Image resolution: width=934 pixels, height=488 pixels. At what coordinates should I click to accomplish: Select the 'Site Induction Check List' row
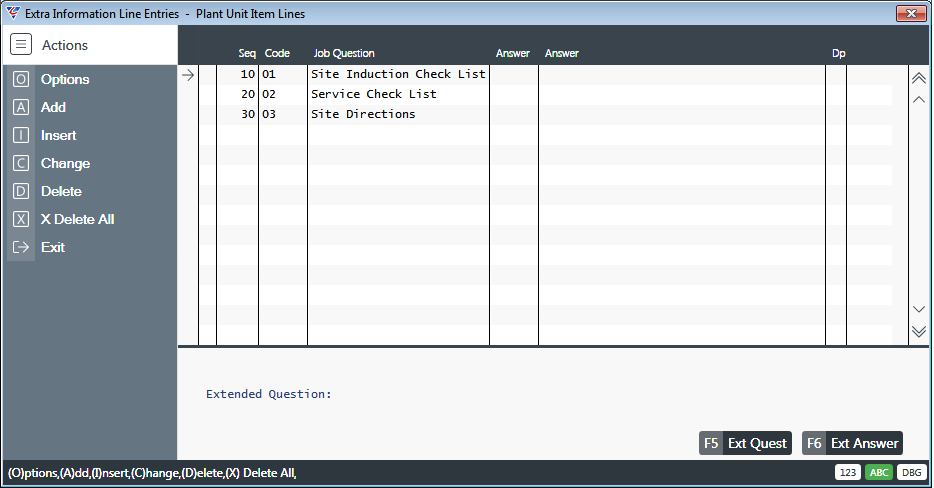coord(545,74)
